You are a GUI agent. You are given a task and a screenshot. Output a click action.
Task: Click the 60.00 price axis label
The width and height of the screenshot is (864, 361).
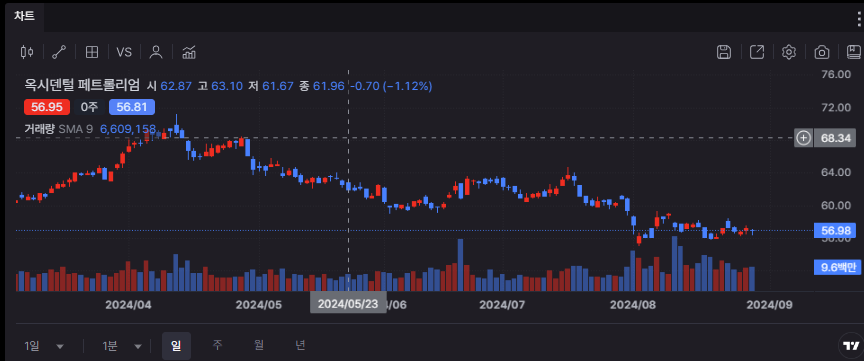tap(836, 205)
